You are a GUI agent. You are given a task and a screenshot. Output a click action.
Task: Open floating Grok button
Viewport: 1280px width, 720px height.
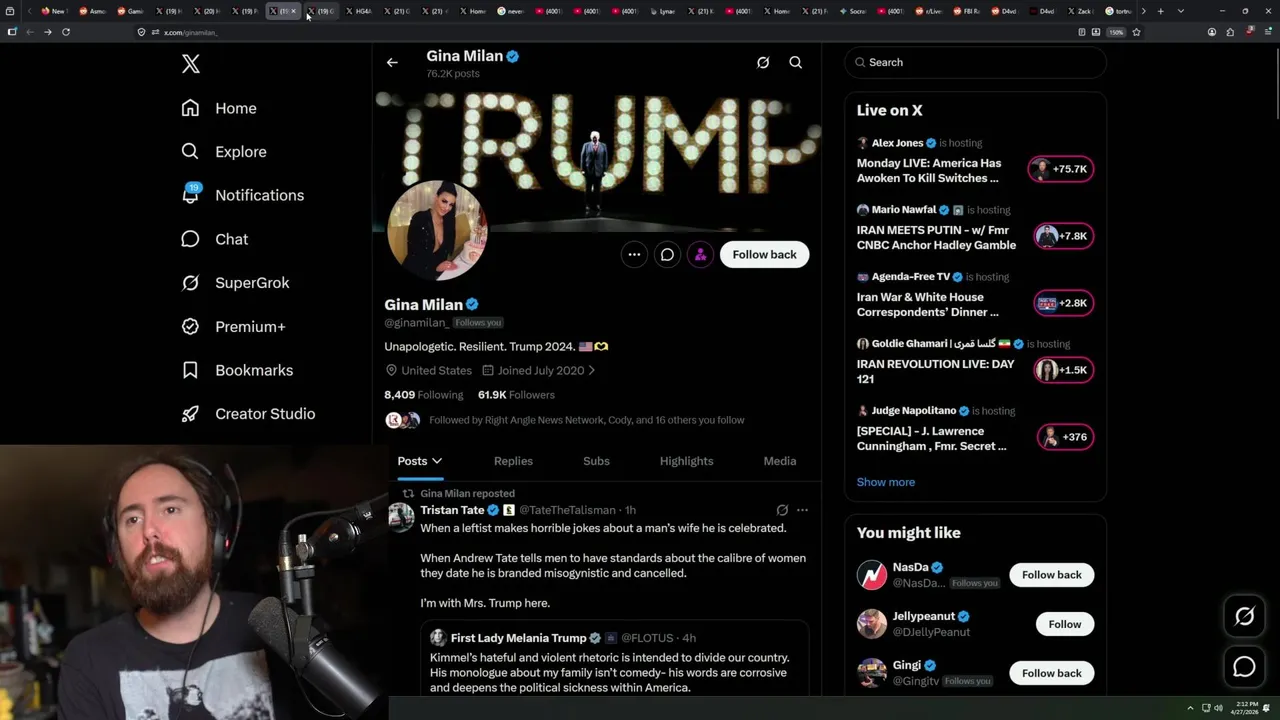(1245, 617)
